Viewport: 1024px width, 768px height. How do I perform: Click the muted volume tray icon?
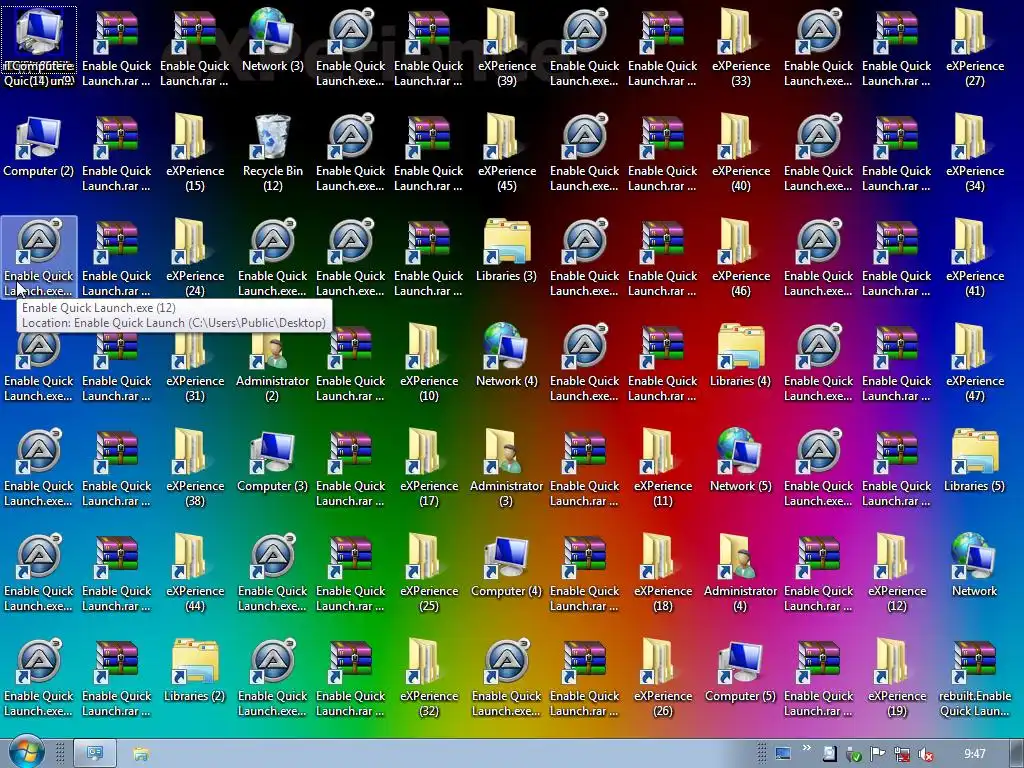[925, 754]
